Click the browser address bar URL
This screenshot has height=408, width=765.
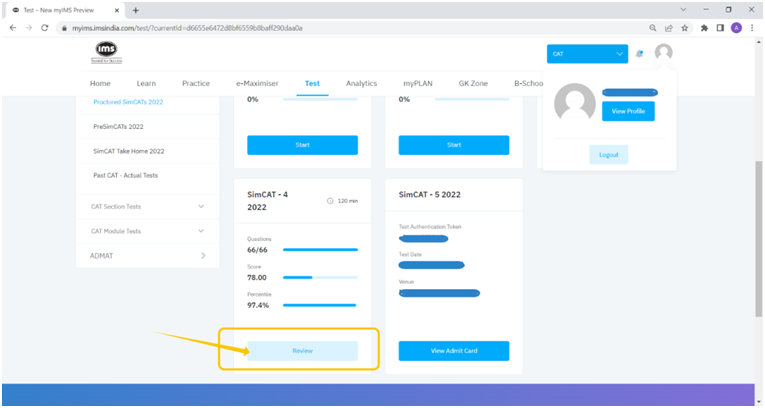(x=187, y=28)
